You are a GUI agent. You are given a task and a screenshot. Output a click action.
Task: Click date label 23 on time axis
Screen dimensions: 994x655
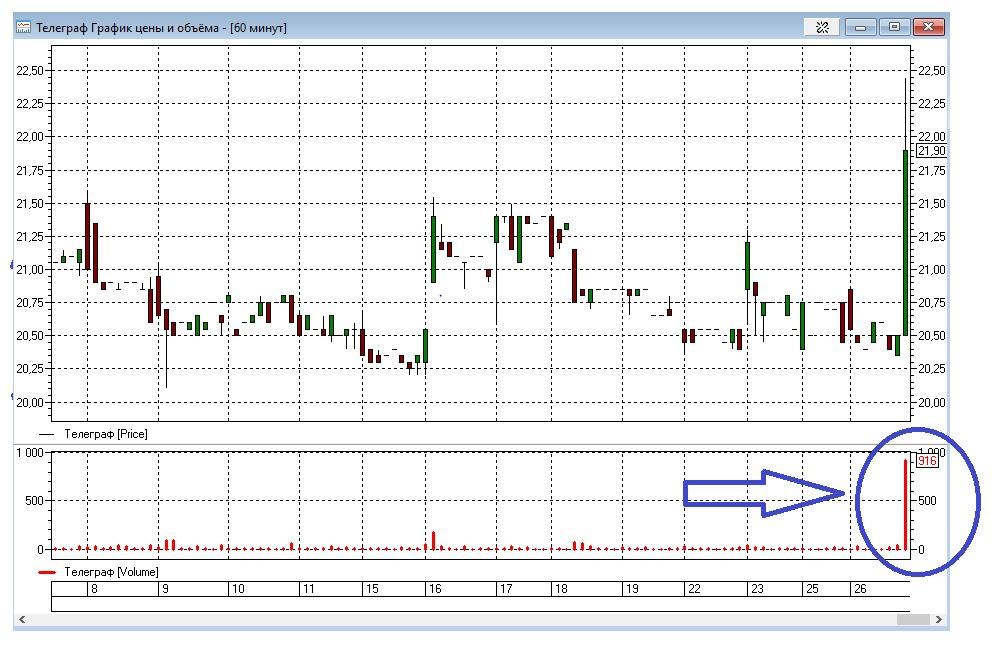tap(758, 589)
